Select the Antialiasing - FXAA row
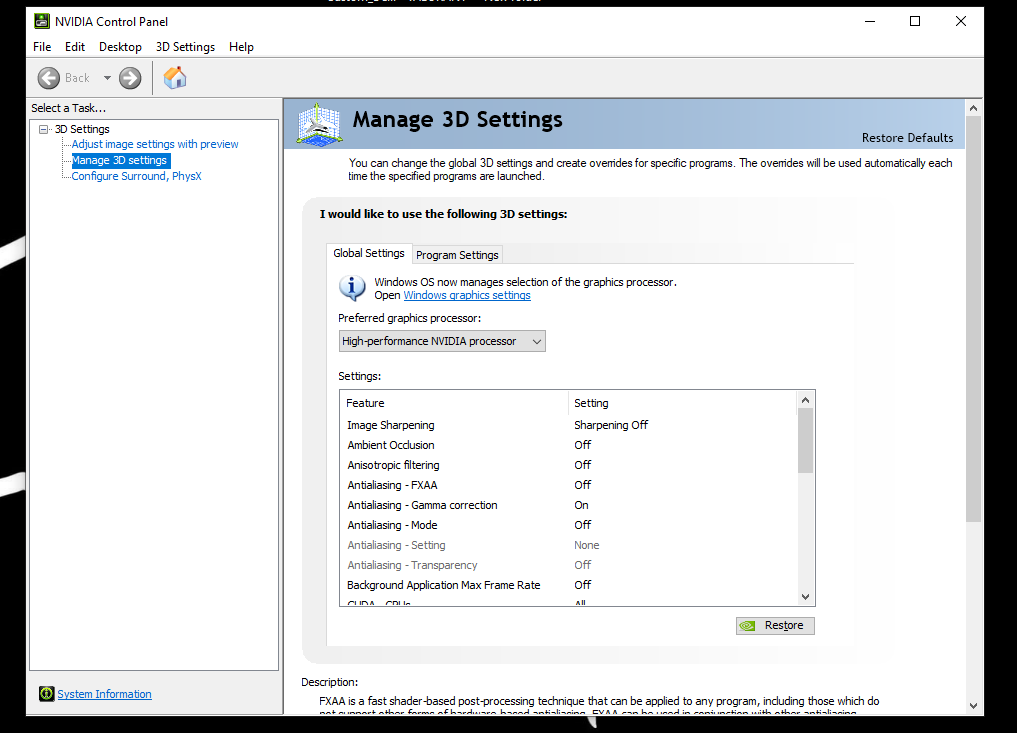 click(x=568, y=485)
